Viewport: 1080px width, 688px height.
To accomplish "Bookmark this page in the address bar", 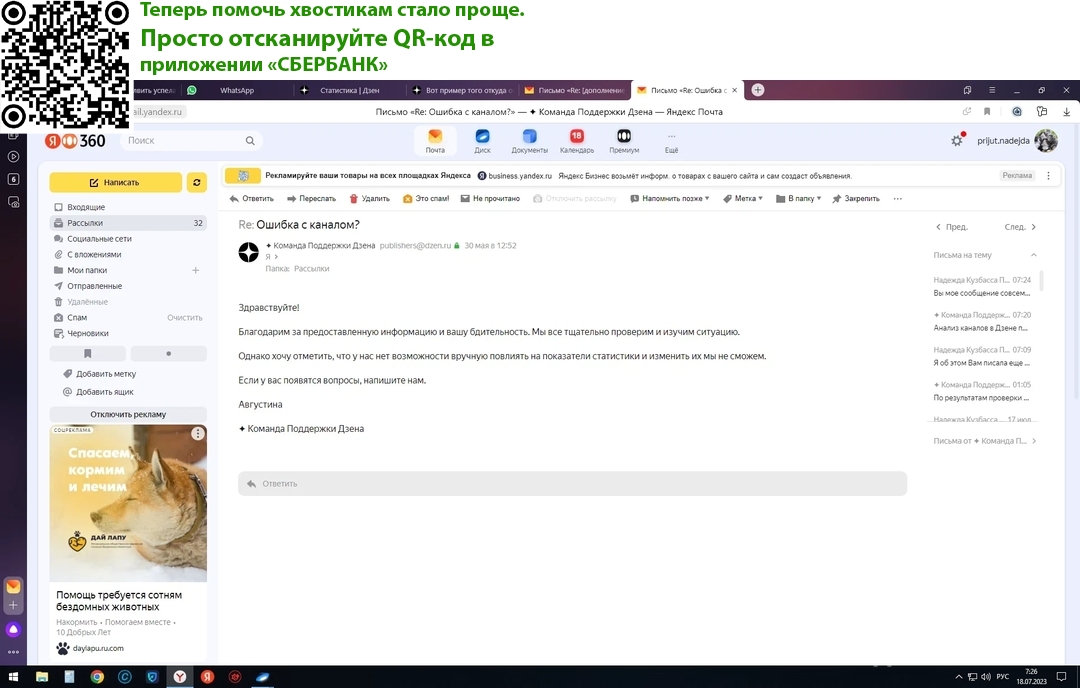I will click(x=987, y=112).
